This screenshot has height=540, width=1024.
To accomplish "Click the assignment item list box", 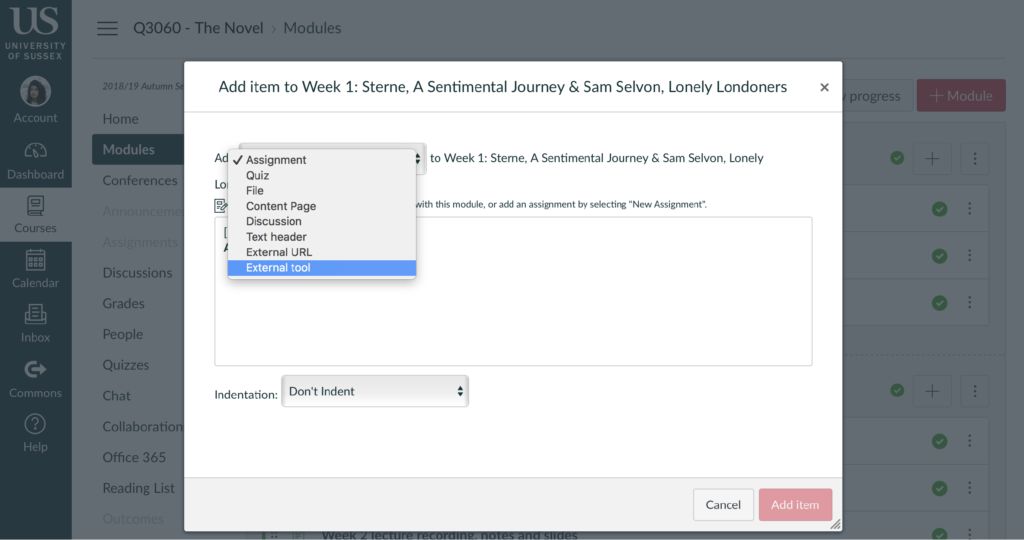I will 513,291.
